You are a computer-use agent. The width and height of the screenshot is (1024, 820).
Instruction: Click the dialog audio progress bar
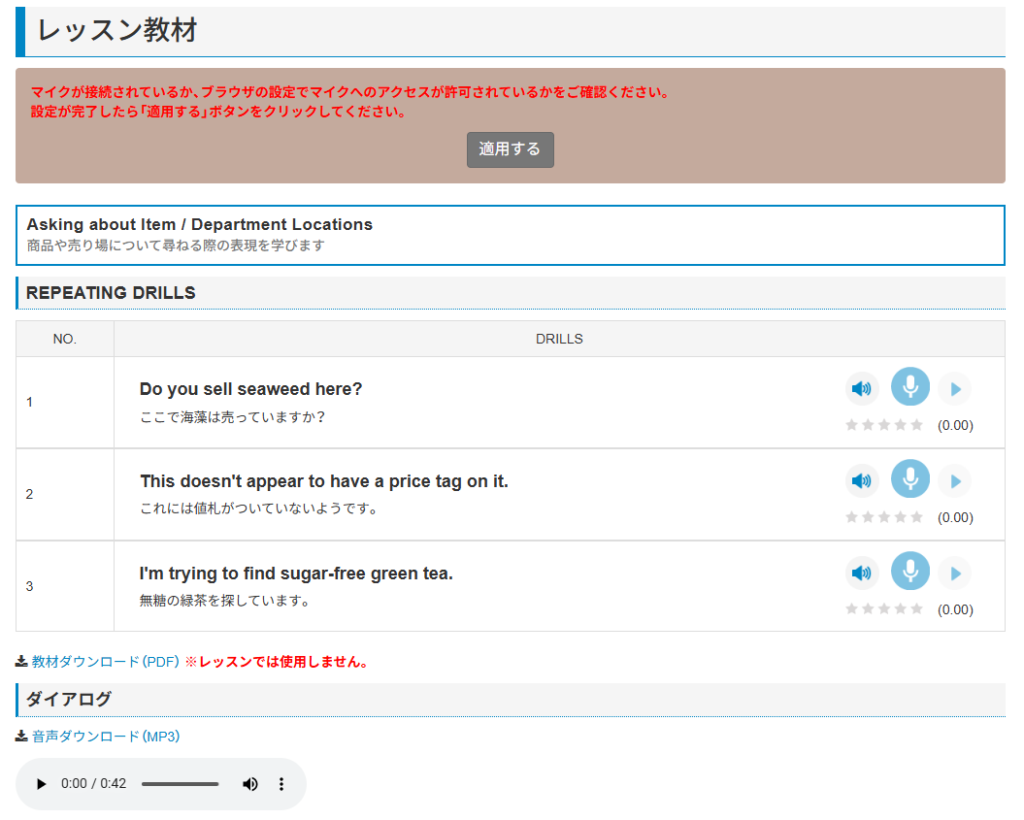click(x=180, y=784)
